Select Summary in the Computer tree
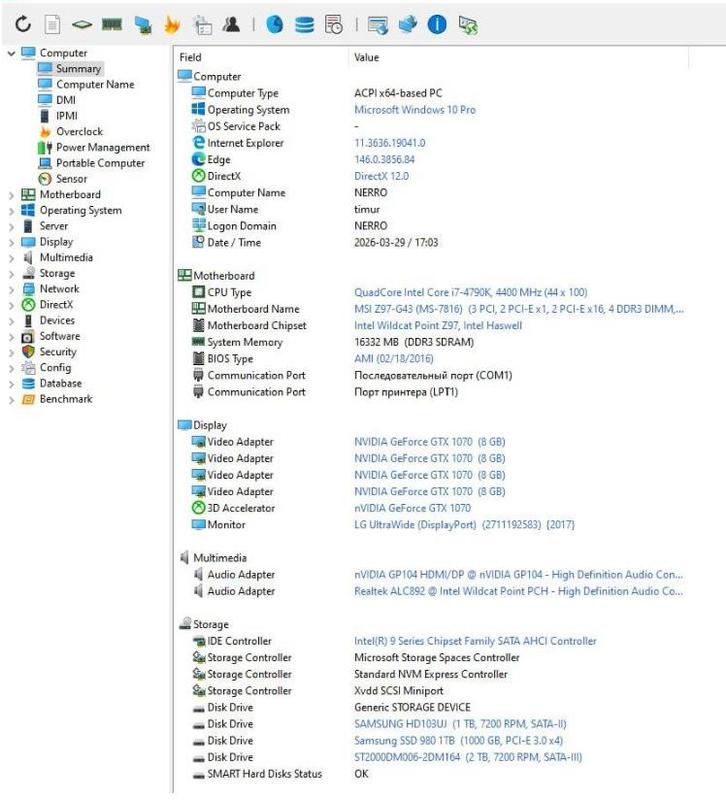This screenshot has width=726, height=803. pos(78,69)
